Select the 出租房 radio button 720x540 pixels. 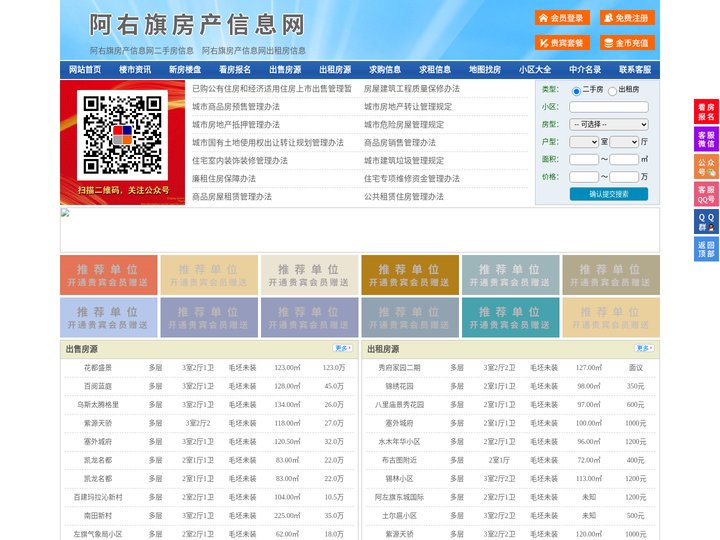click(x=612, y=91)
